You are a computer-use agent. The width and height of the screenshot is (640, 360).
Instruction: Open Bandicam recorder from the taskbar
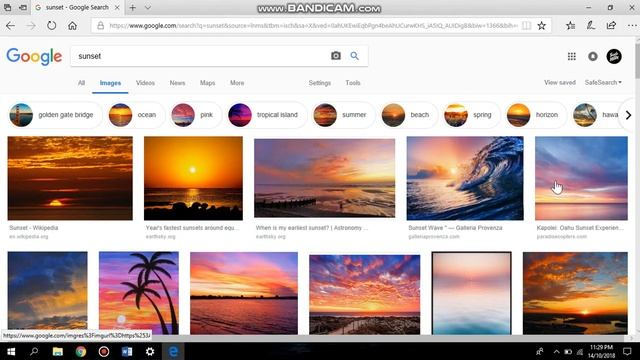[x=104, y=351]
